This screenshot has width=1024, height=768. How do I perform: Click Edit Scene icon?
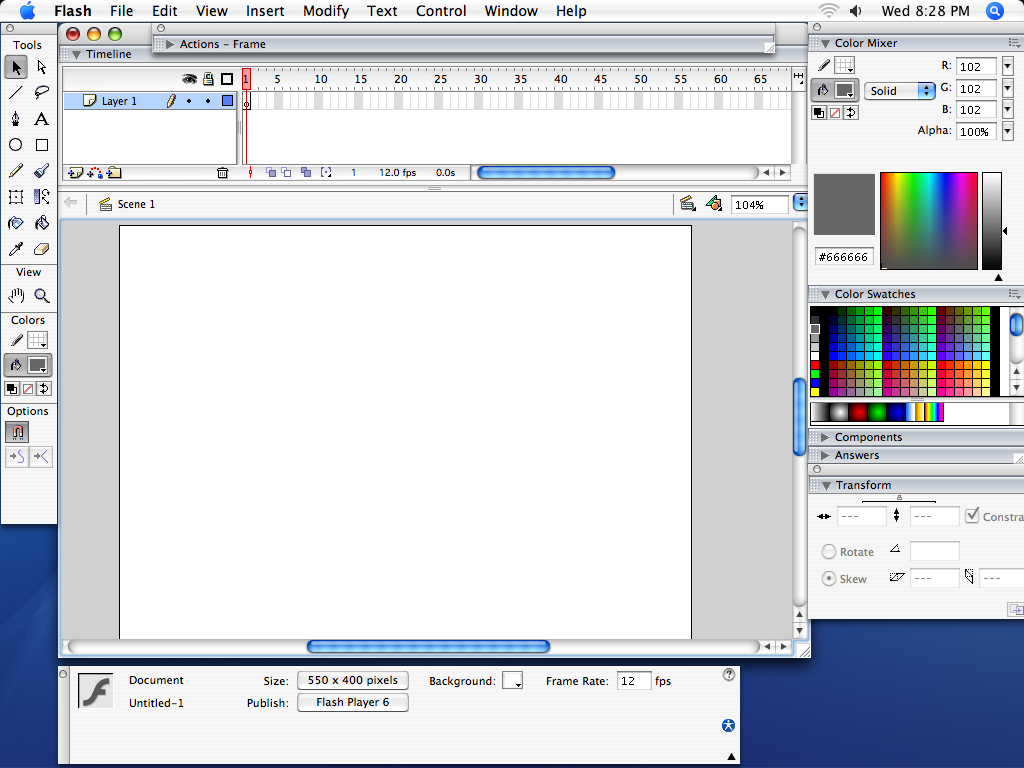click(x=687, y=204)
